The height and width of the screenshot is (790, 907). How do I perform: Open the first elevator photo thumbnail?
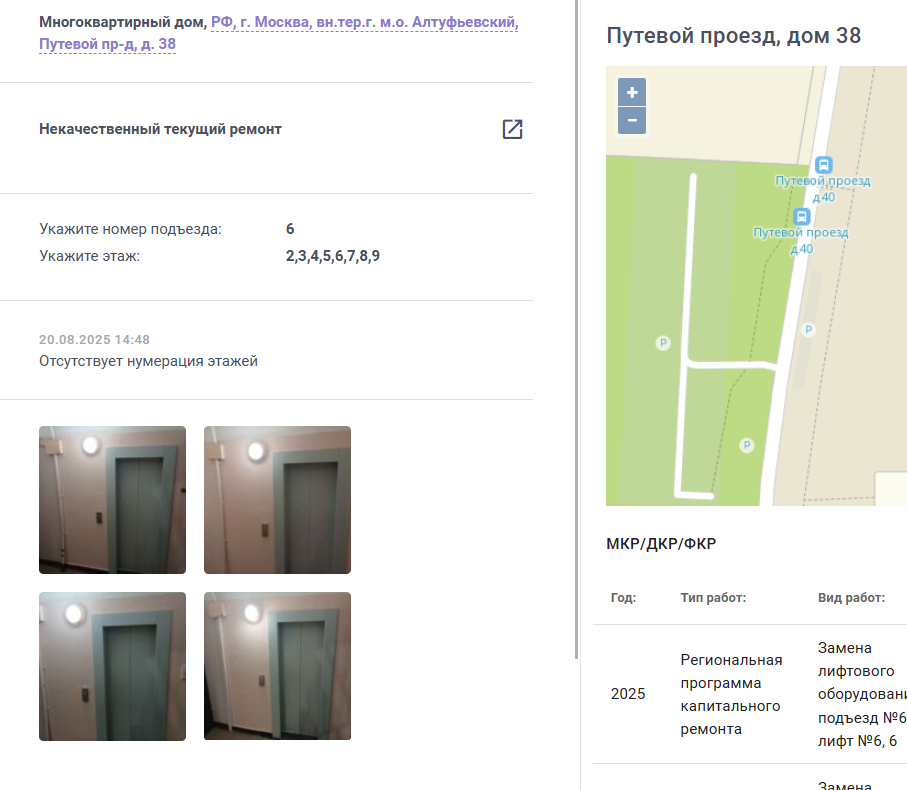pyautogui.click(x=112, y=500)
